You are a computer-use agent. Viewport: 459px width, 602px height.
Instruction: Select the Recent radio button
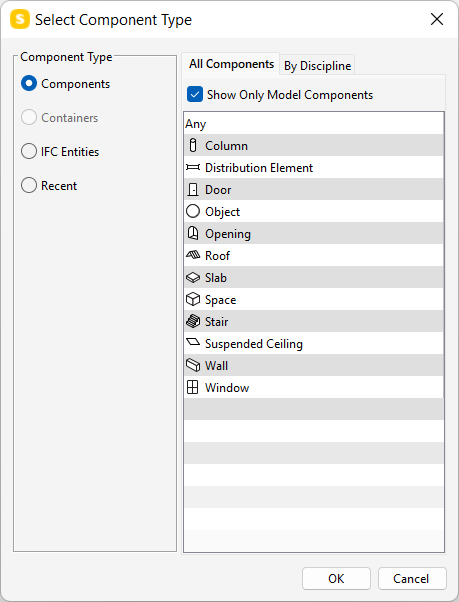29,185
